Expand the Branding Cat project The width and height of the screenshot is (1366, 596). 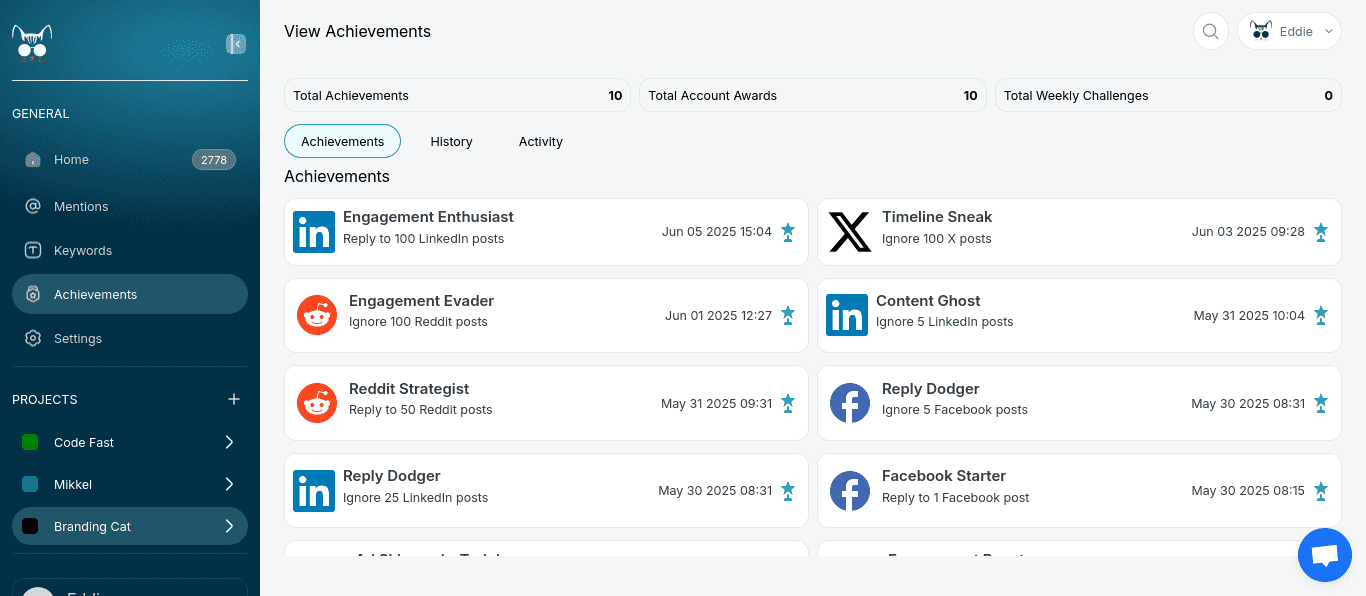229,526
